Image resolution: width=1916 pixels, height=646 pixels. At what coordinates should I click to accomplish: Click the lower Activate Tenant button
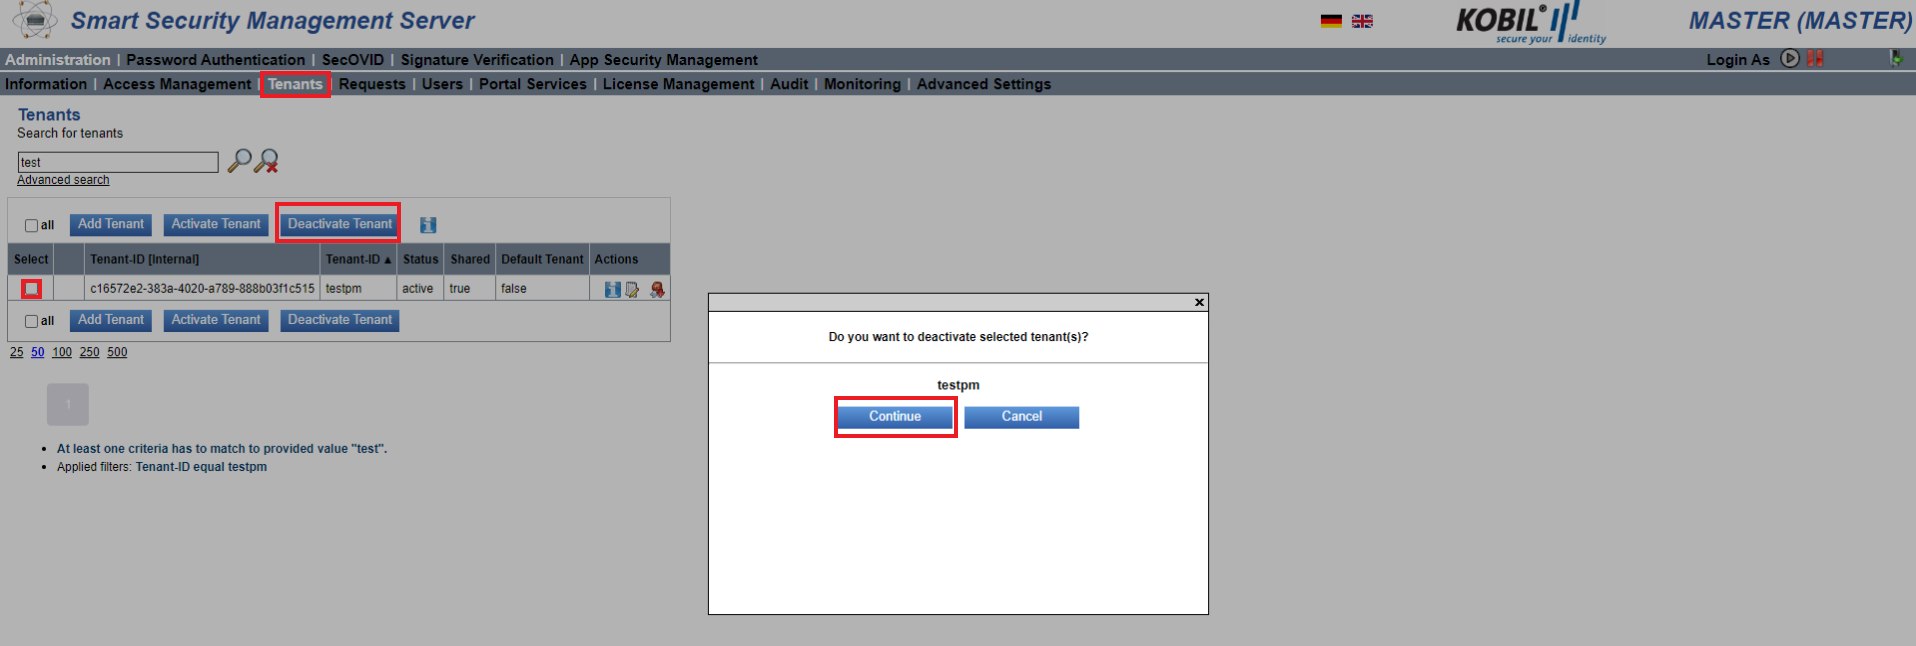pyautogui.click(x=216, y=320)
